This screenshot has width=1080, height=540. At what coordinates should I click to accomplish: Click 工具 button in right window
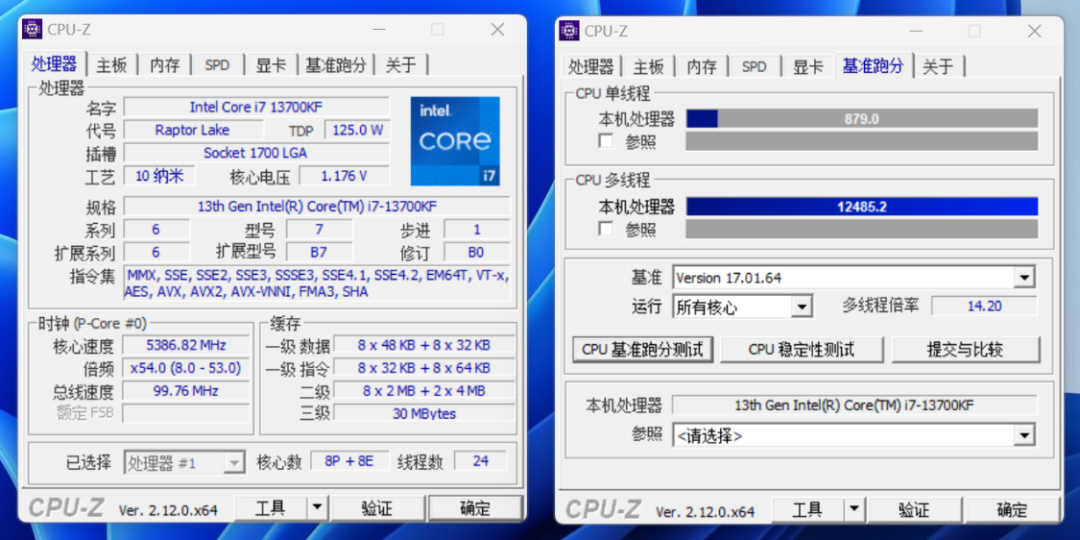click(808, 510)
